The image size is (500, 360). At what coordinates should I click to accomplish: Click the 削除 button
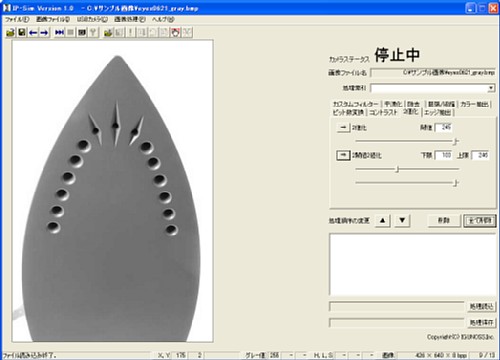tap(444, 221)
